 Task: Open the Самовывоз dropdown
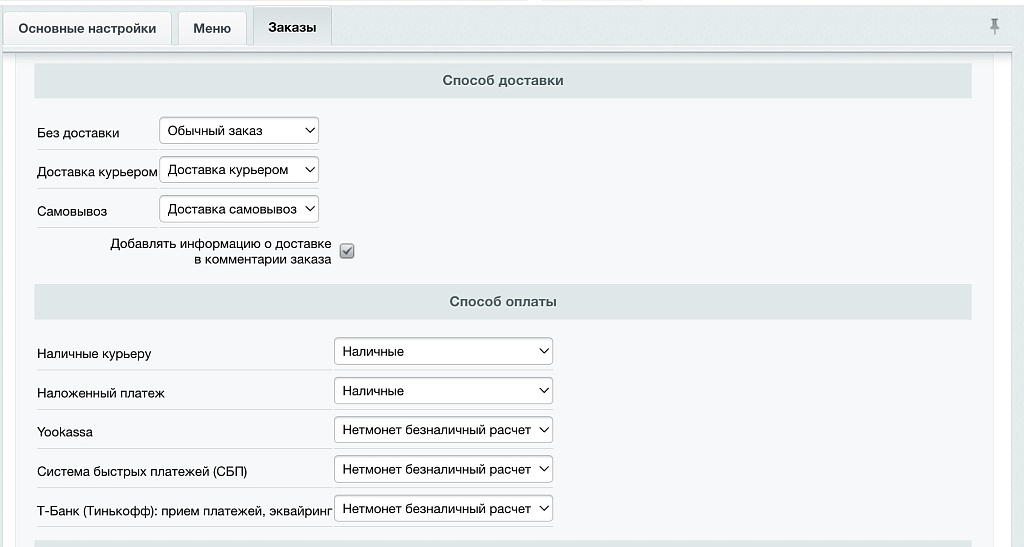(x=239, y=209)
